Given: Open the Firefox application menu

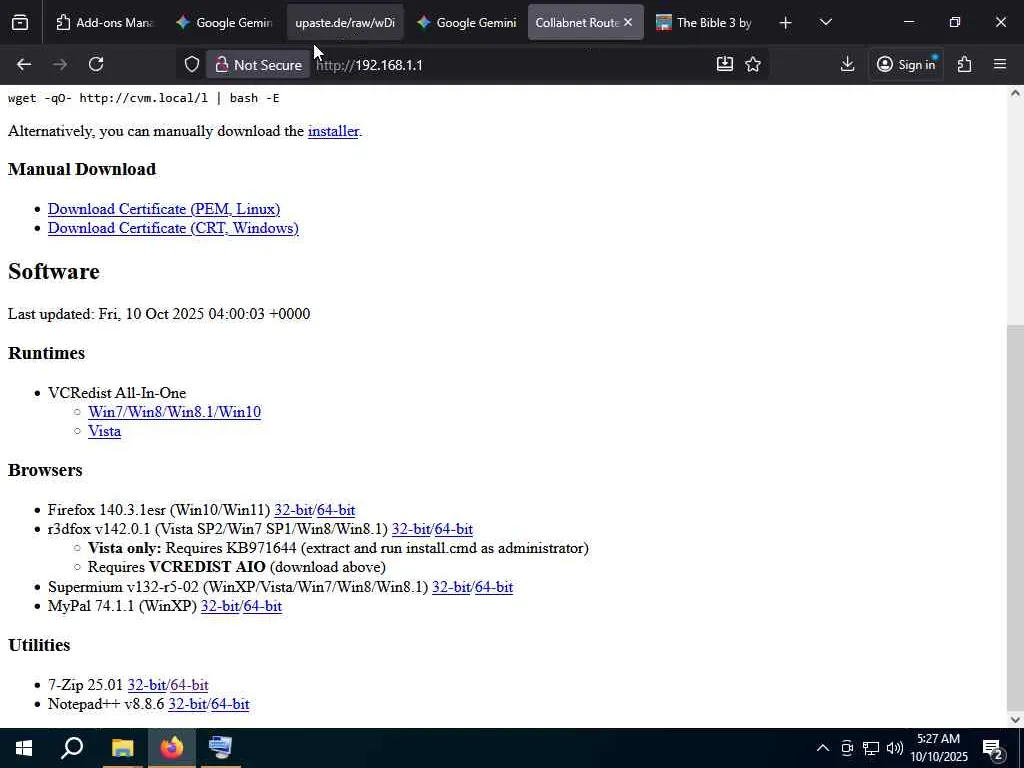Looking at the screenshot, I should tap(1000, 64).
